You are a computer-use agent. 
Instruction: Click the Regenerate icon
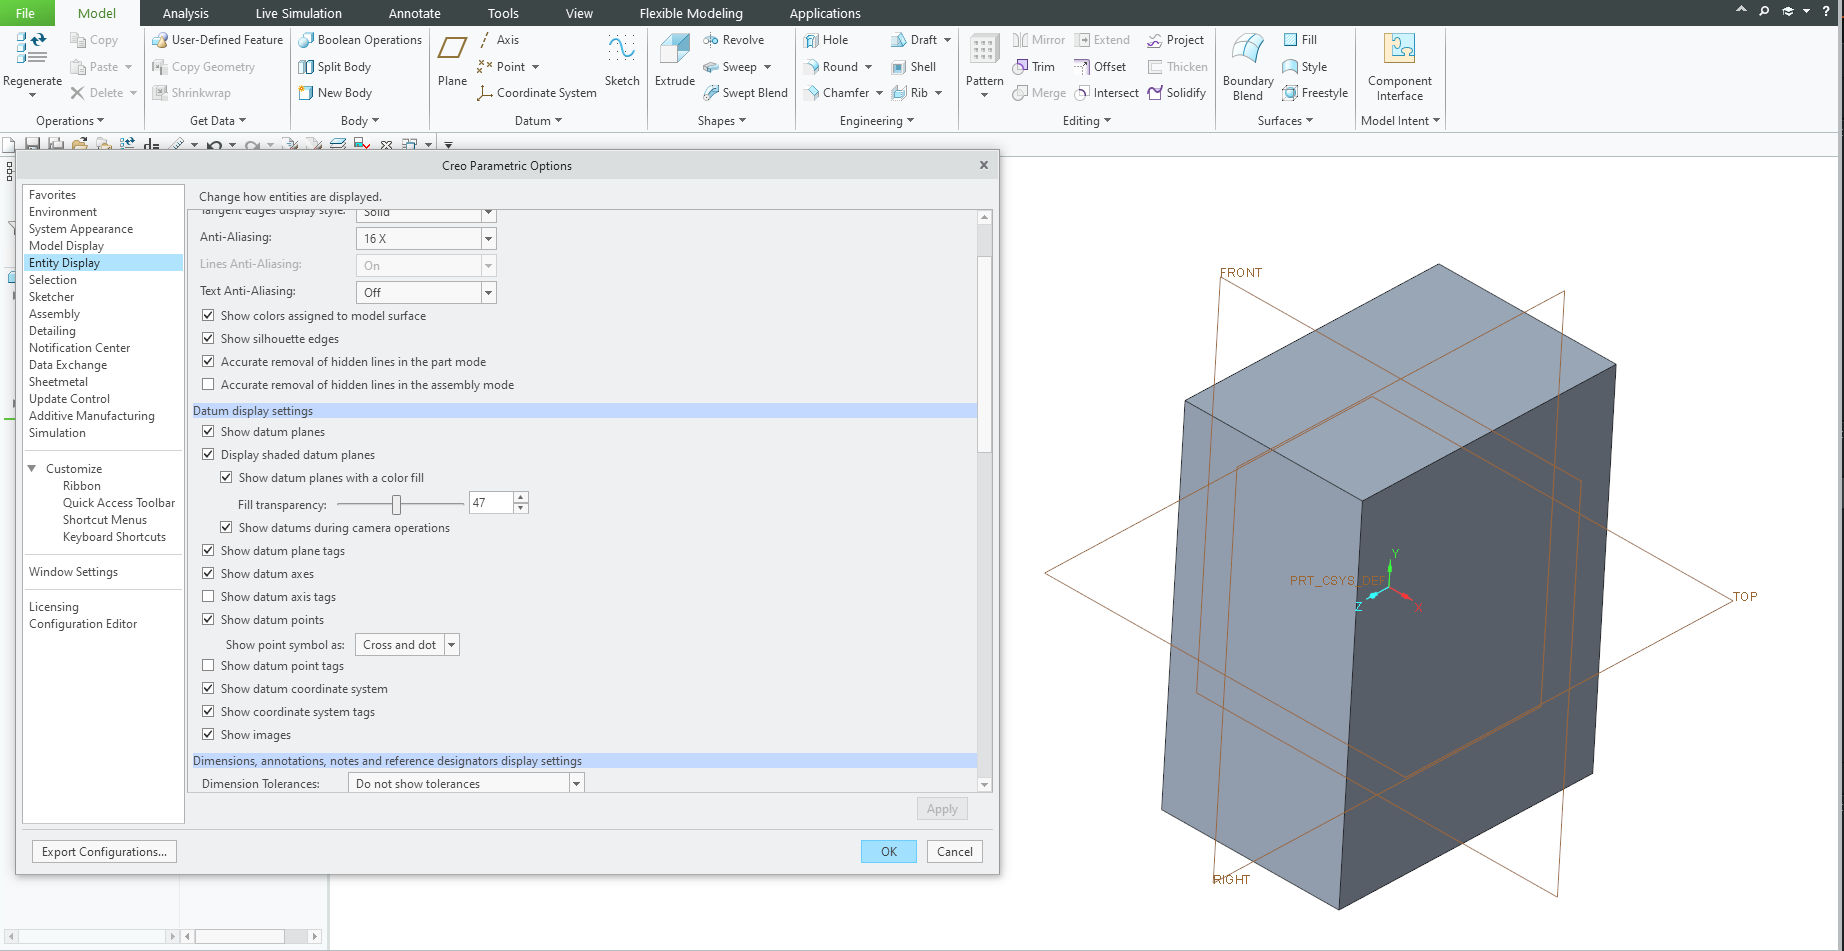(x=31, y=55)
